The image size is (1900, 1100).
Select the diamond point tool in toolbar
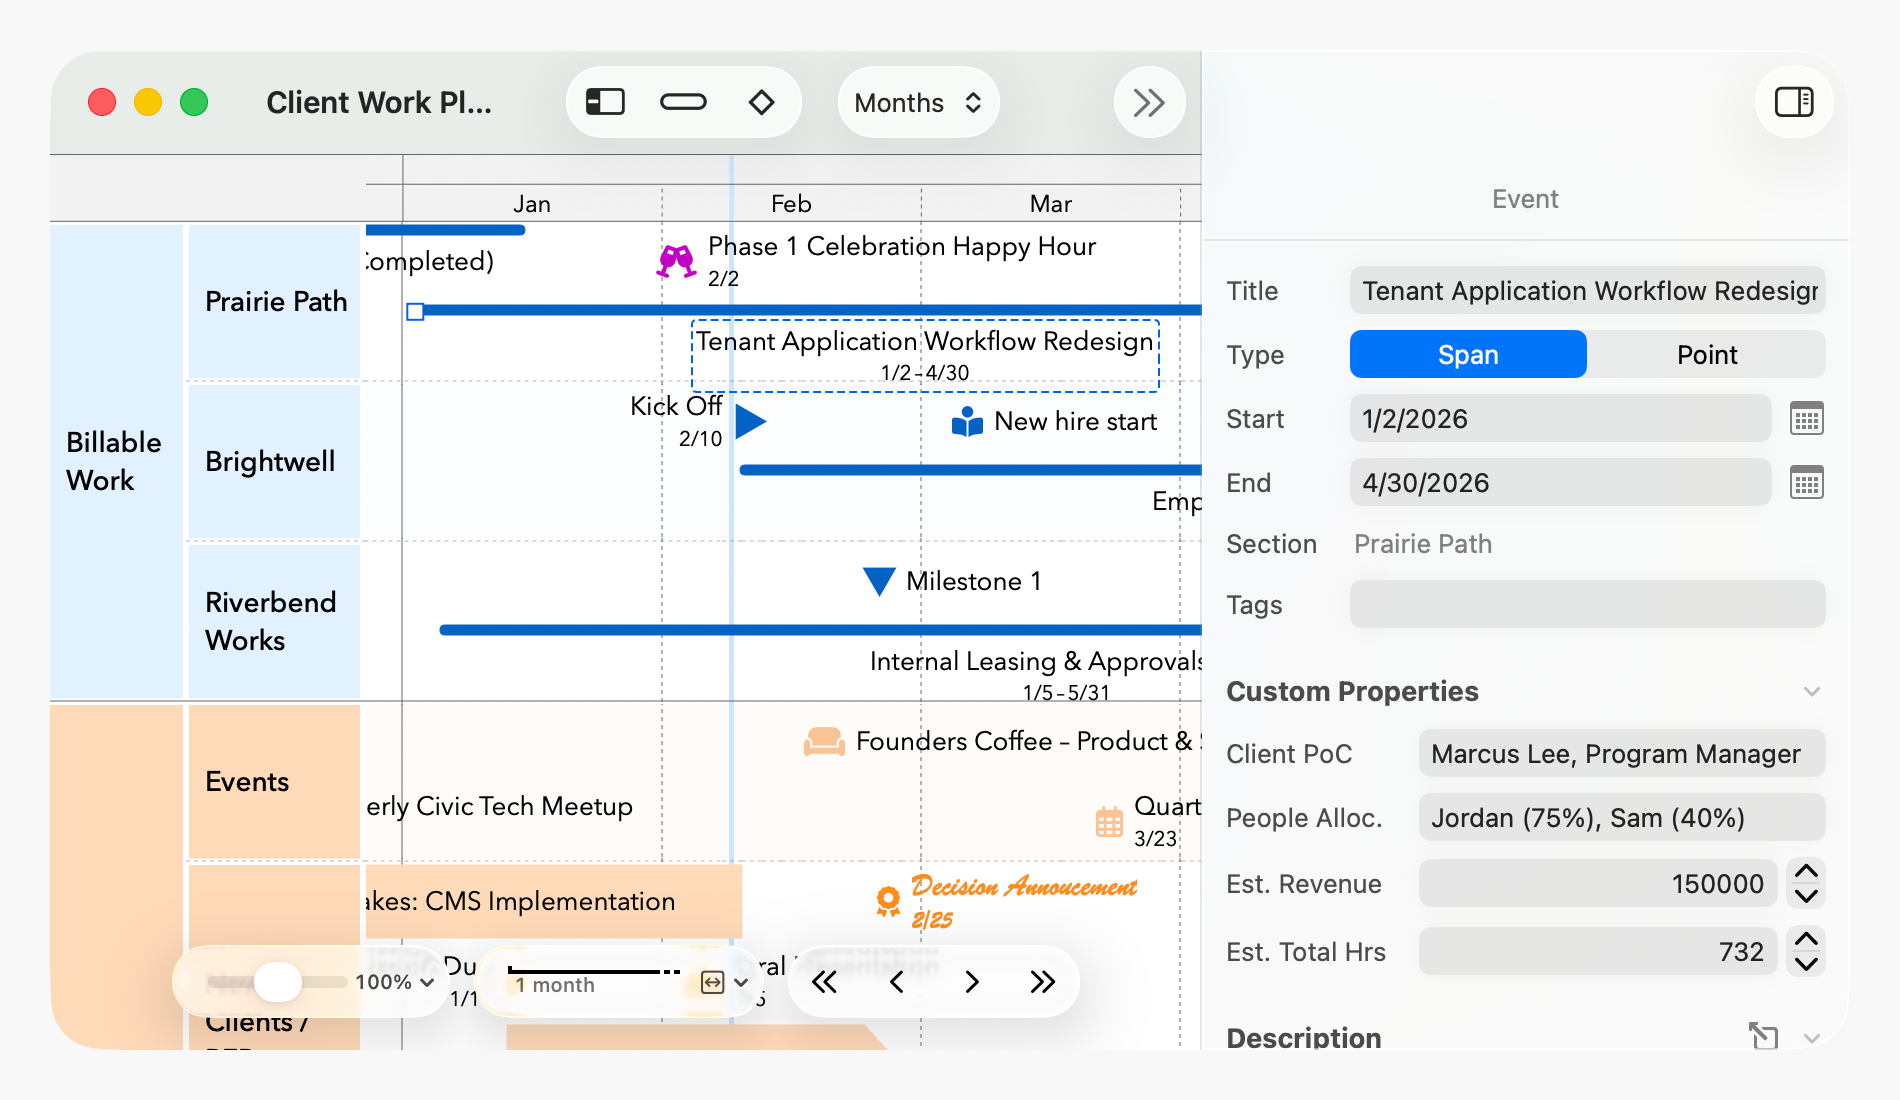click(x=761, y=101)
